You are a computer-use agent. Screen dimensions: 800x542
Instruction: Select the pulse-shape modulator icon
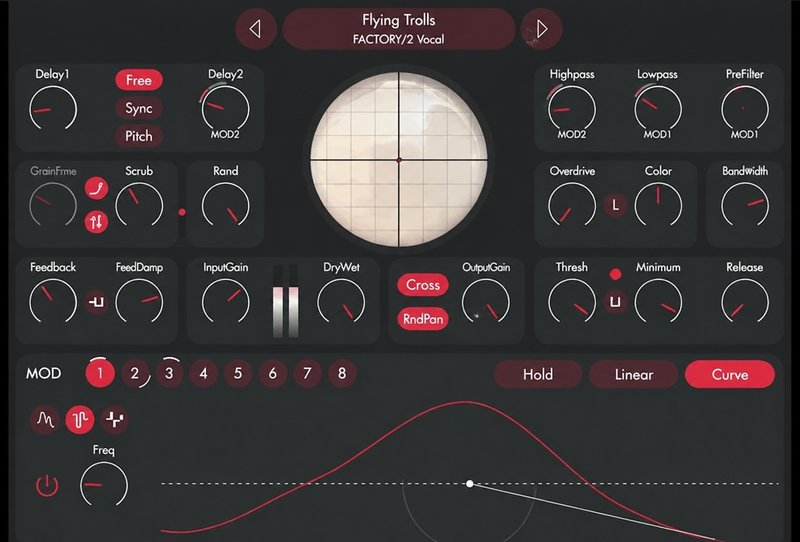pos(80,420)
